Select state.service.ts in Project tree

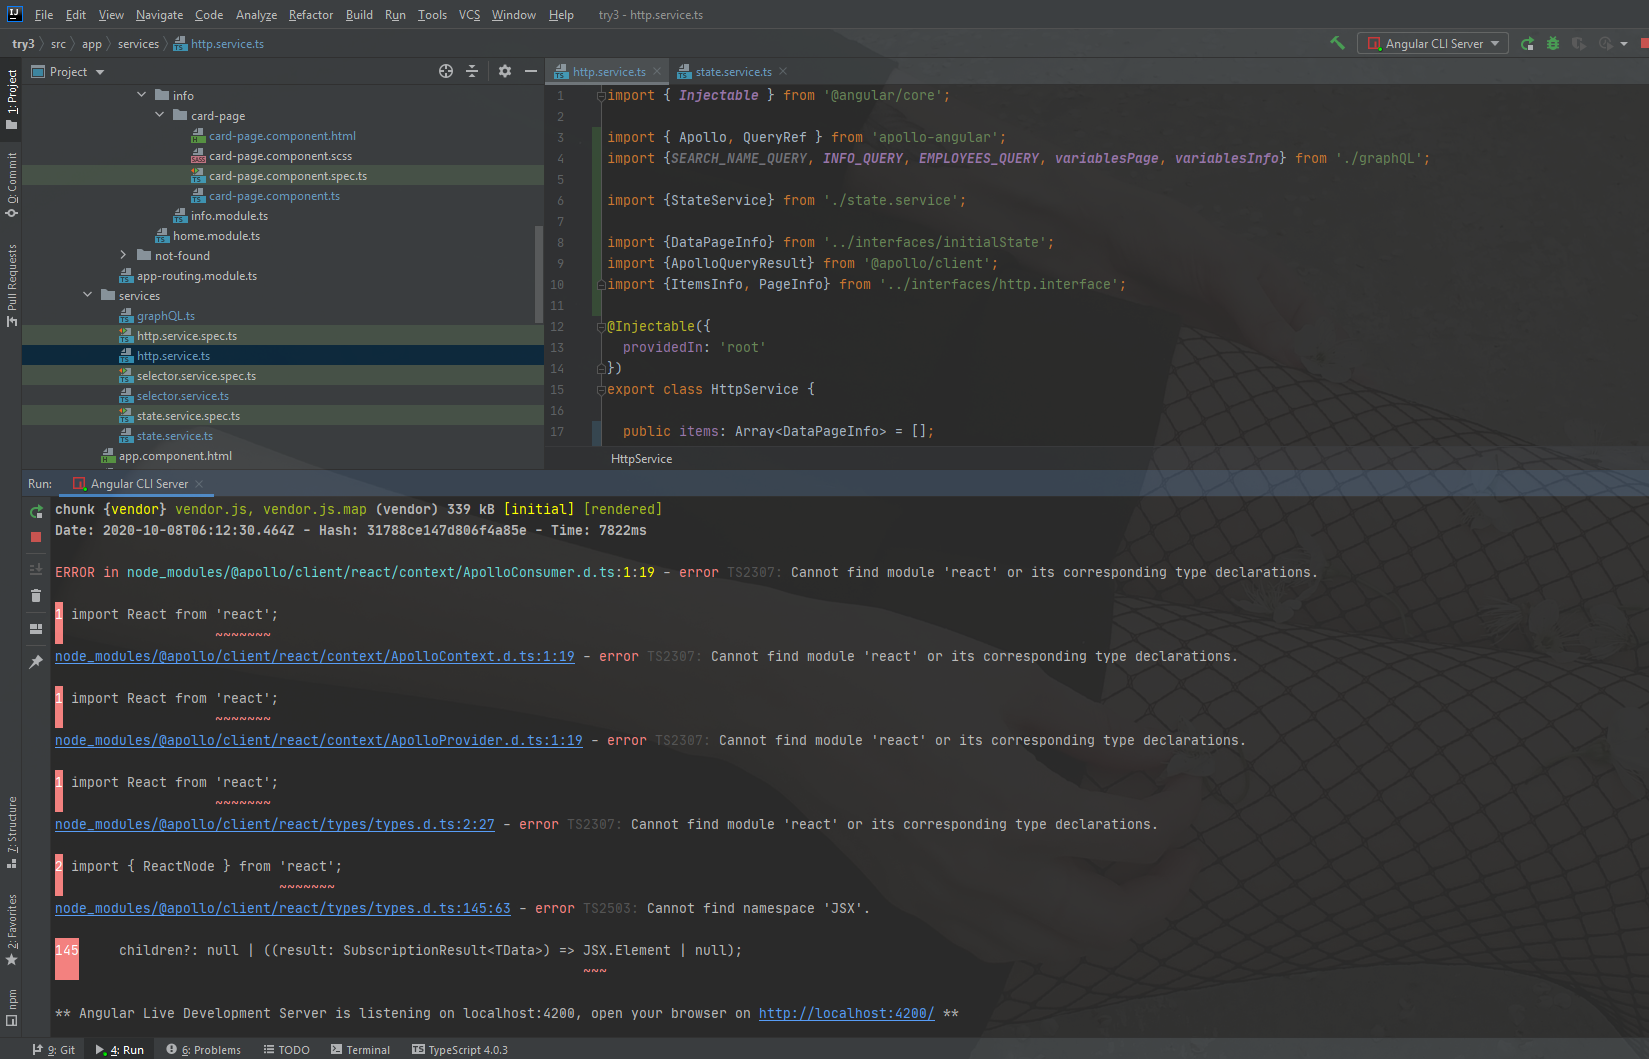(174, 436)
